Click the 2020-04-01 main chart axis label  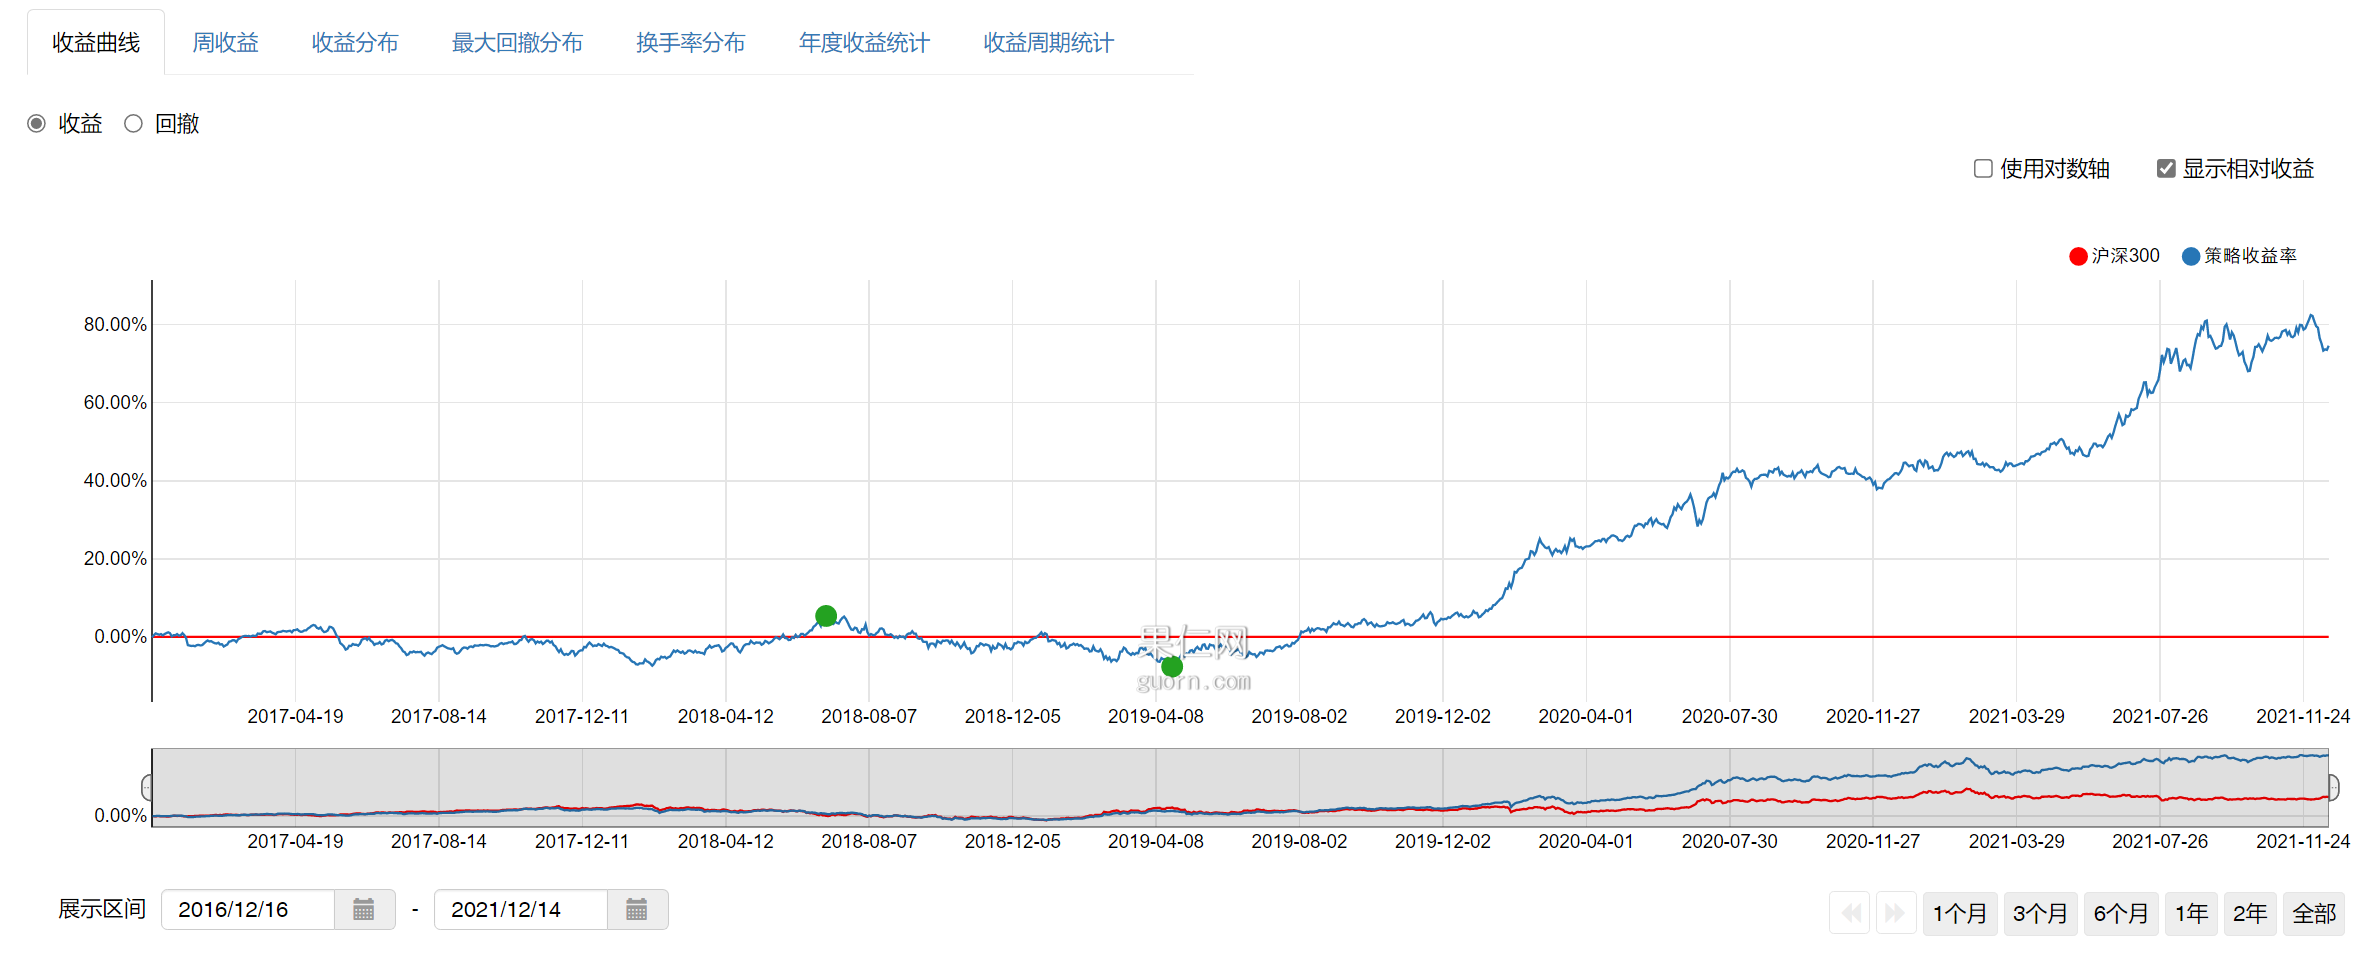click(x=1586, y=716)
